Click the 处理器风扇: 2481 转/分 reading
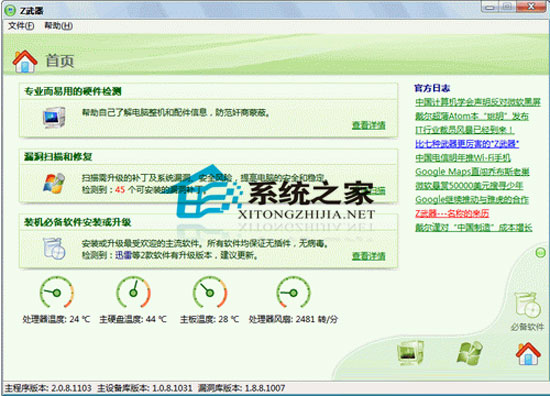550x396 pixels. (293, 319)
